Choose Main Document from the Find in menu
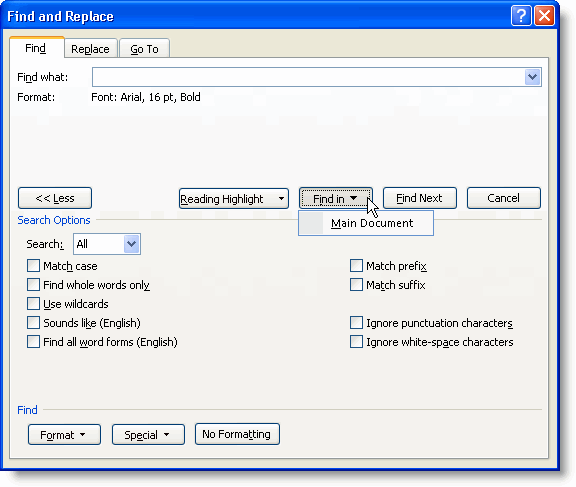The width and height of the screenshot is (576, 487). [x=366, y=223]
